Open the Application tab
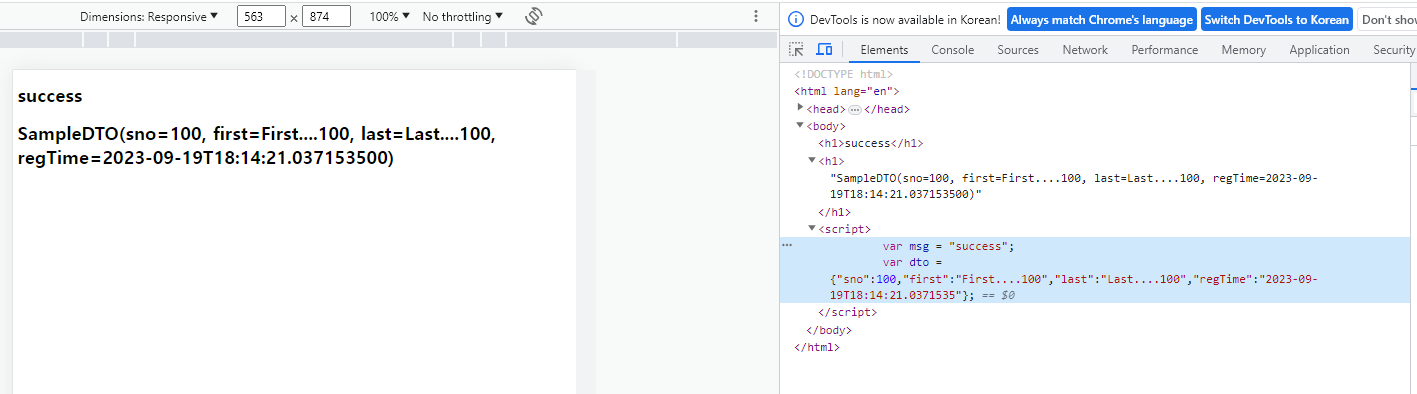 (1319, 49)
